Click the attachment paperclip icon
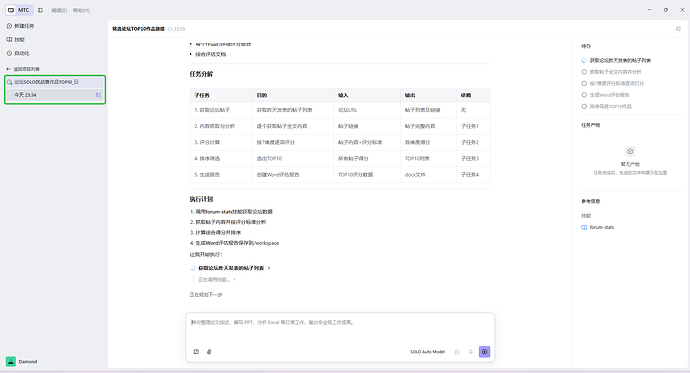This screenshot has width=690, height=373. [x=209, y=351]
